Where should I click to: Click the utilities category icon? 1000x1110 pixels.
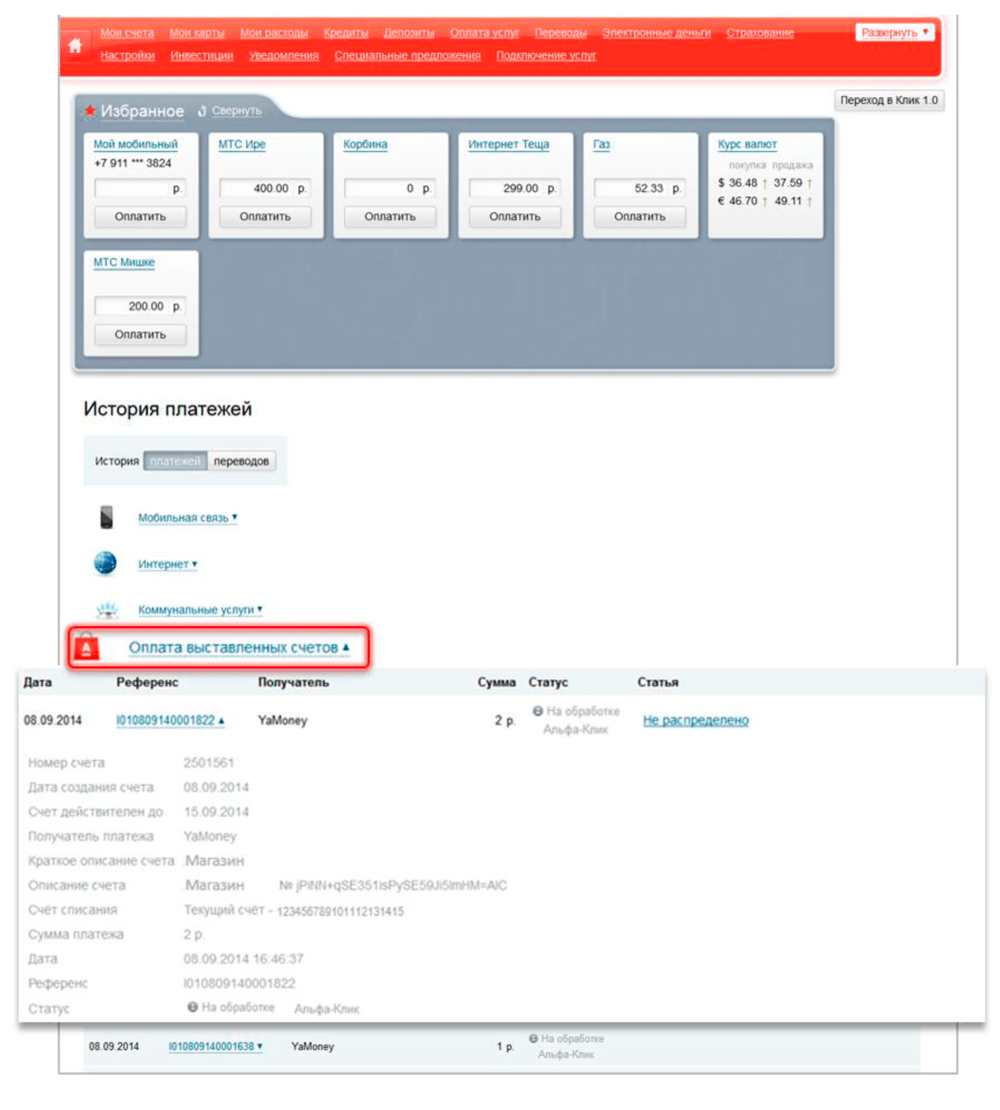point(107,609)
